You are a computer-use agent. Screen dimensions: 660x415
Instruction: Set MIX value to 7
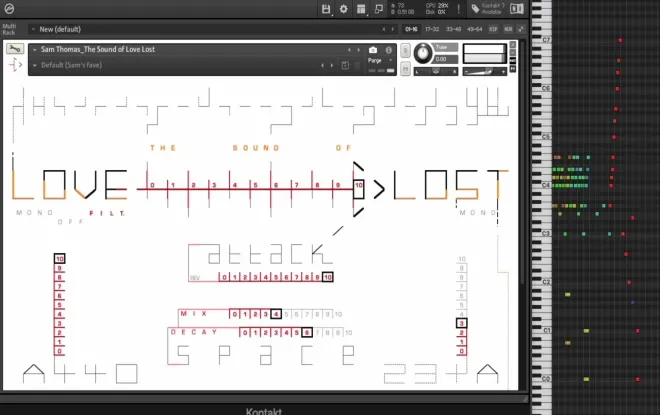coord(307,314)
